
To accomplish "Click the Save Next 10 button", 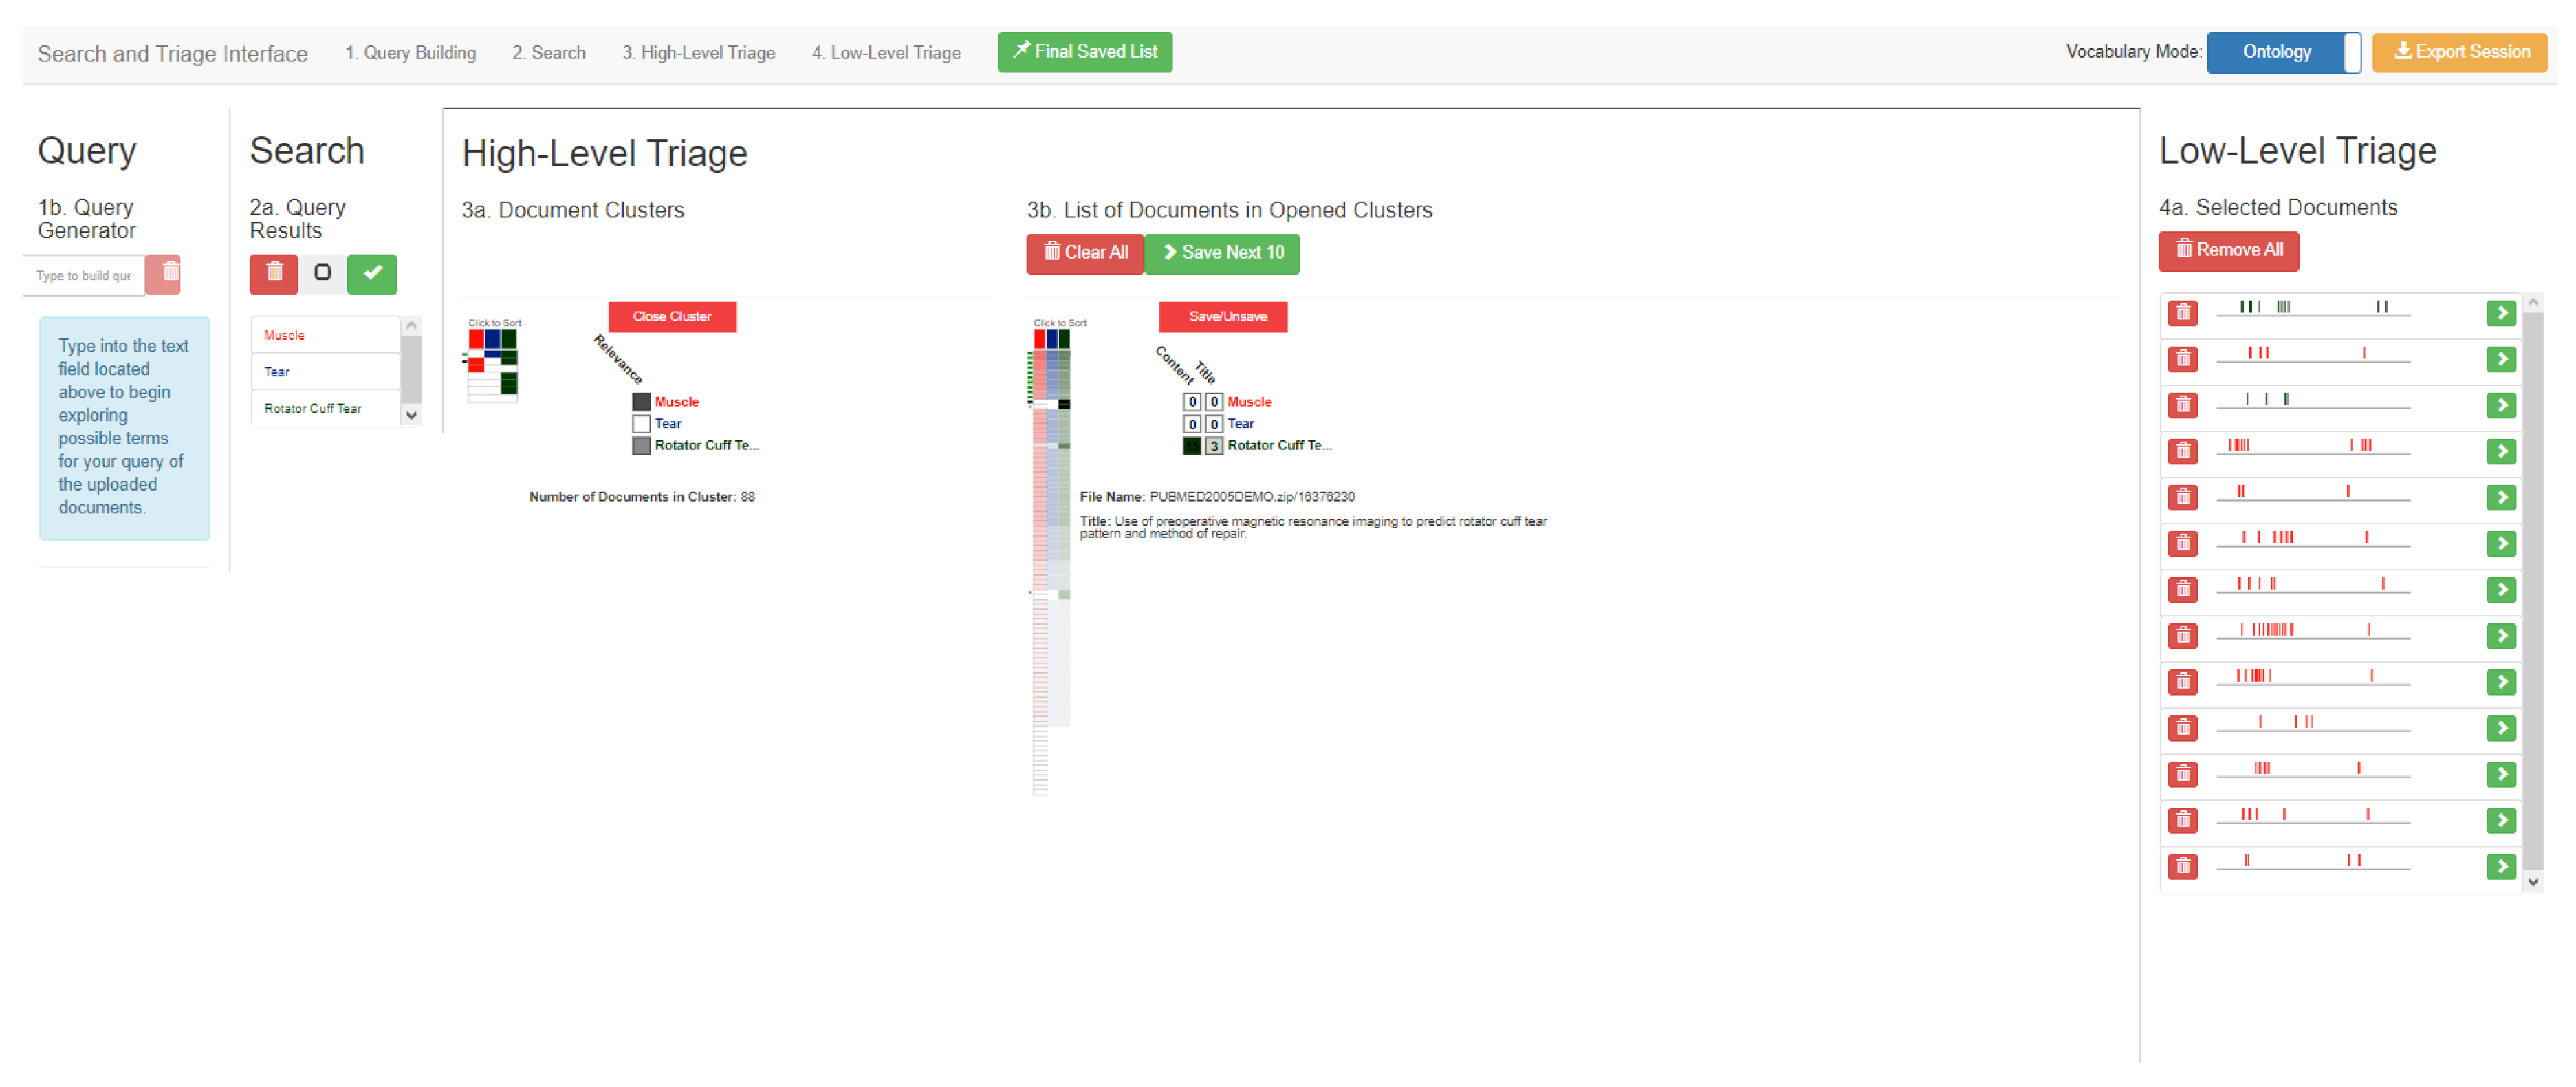I will click(x=1222, y=253).
